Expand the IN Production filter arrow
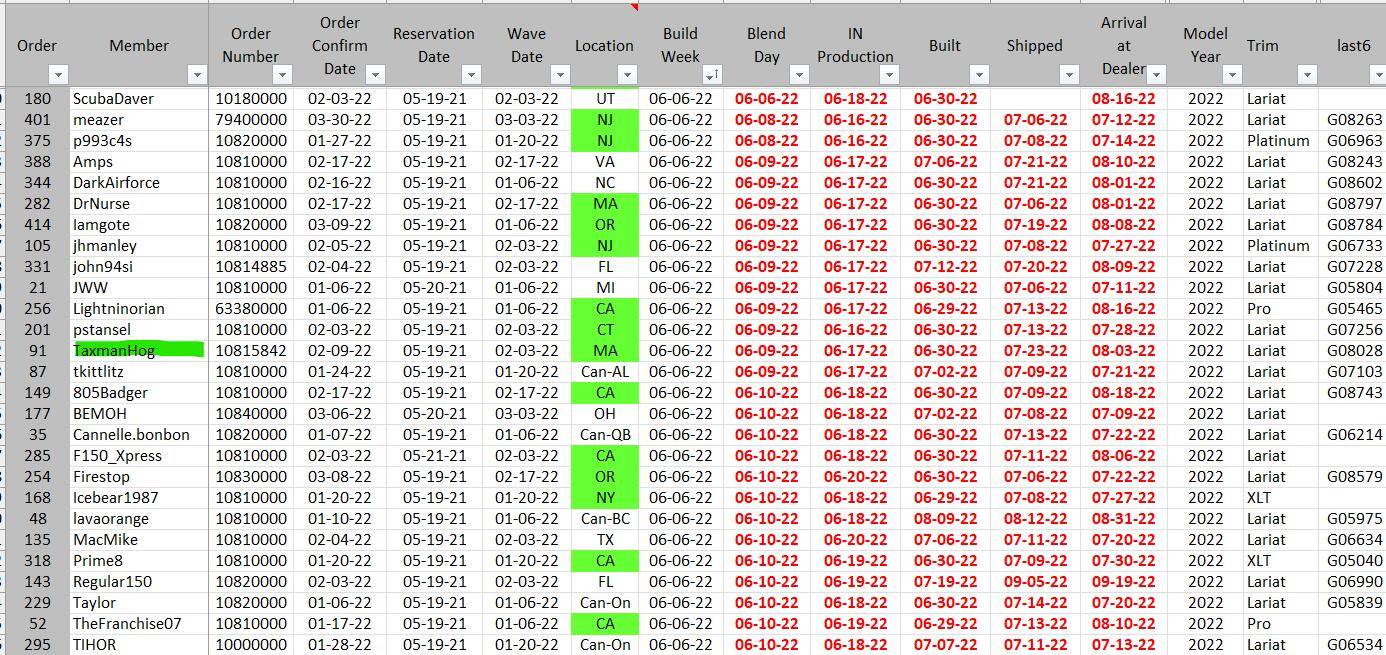The image size is (1386, 655). tap(889, 75)
